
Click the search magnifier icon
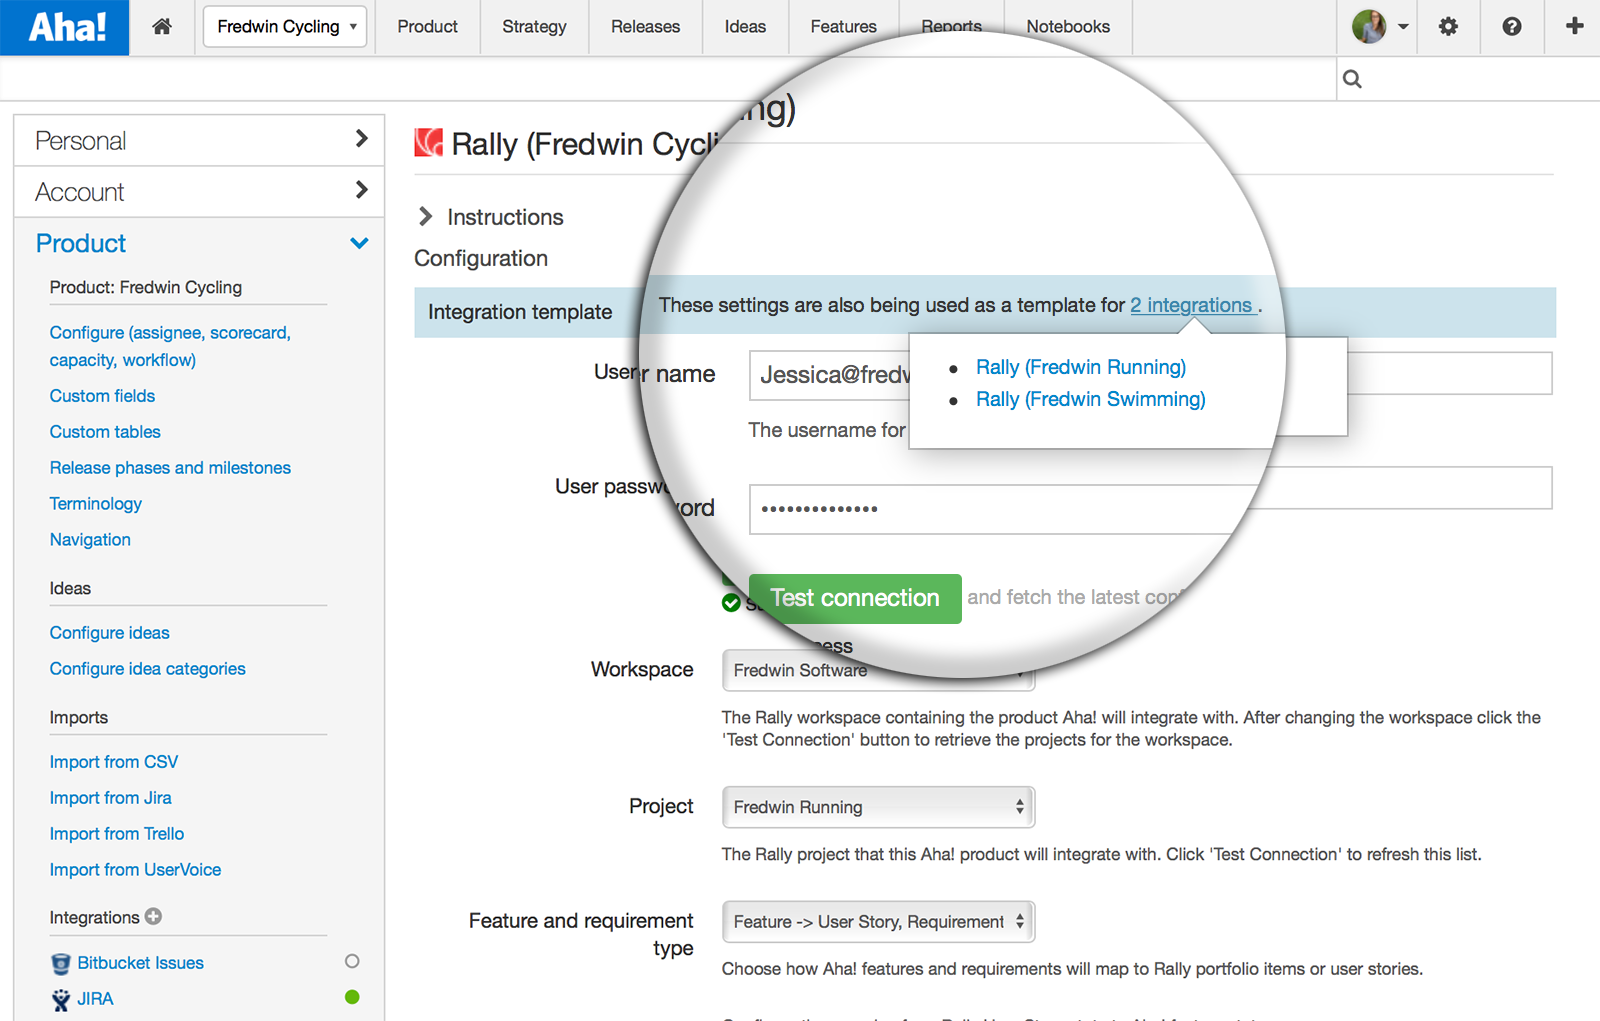pyautogui.click(x=1352, y=78)
